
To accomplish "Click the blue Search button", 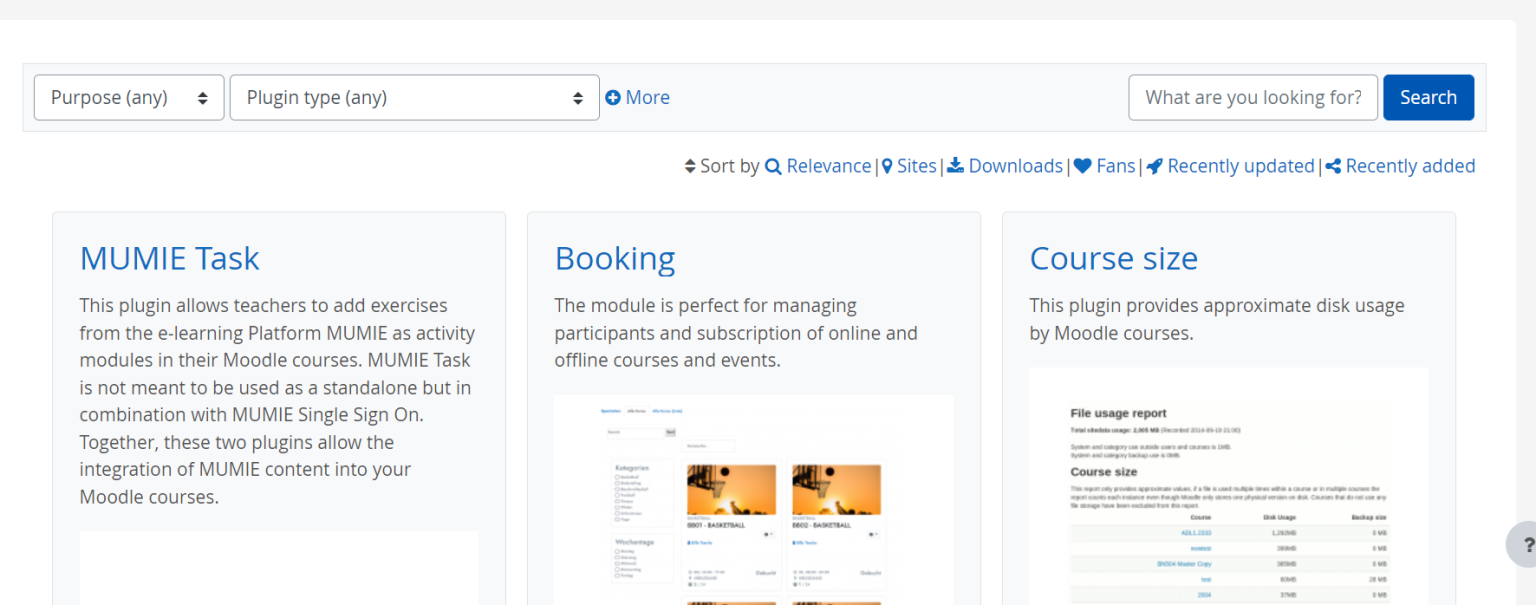I will 1428,97.
